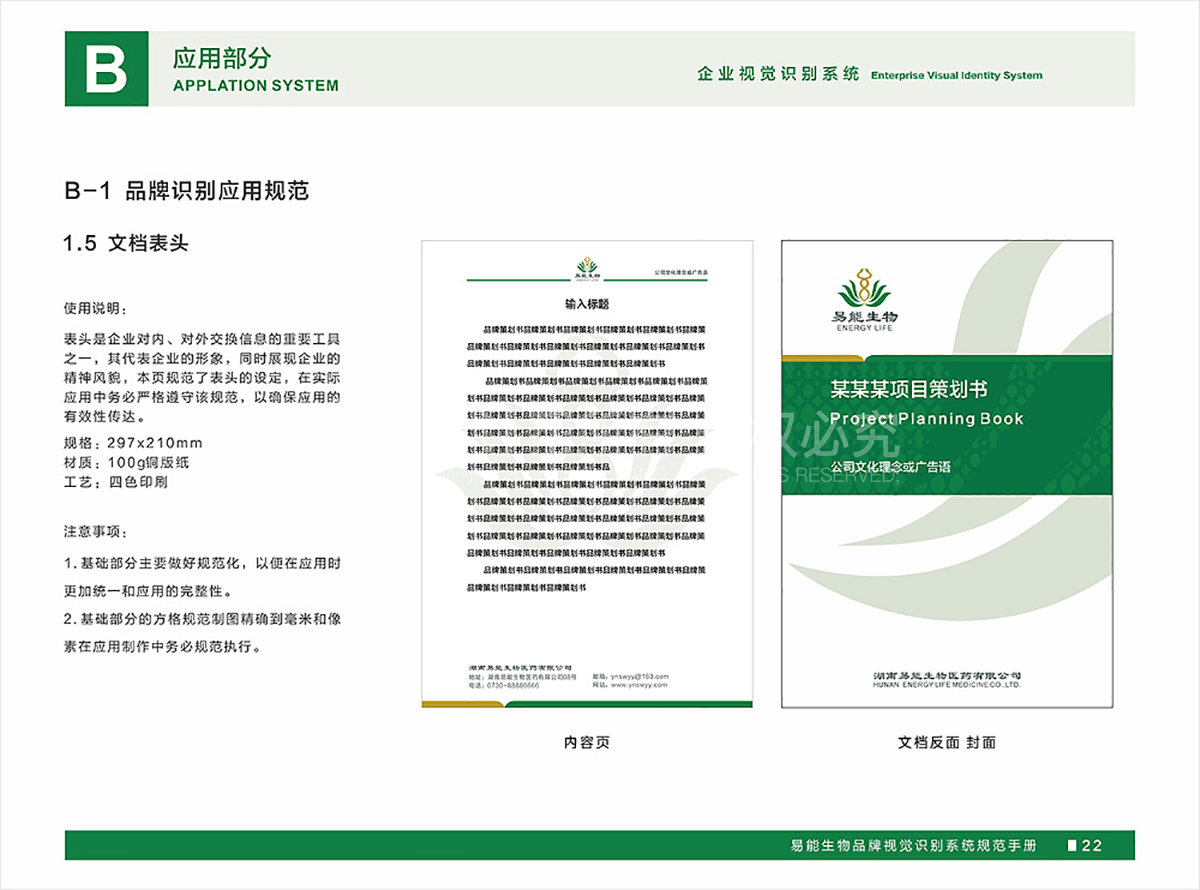Viewport: 1200px width, 890px height.
Task: Click 'Project Planning Book' on the cover
Action: coord(927,419)
